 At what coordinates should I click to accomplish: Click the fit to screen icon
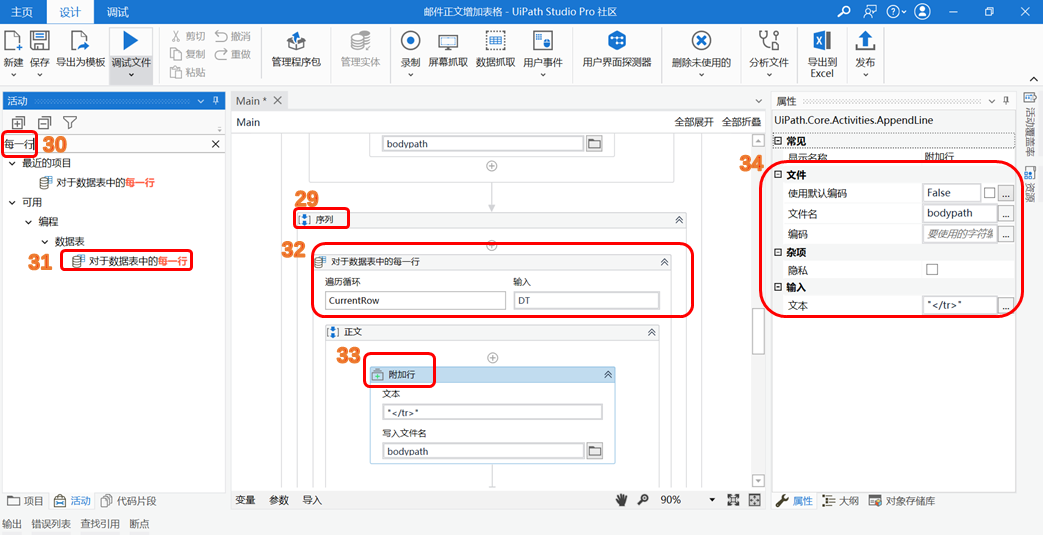point(733,500)
